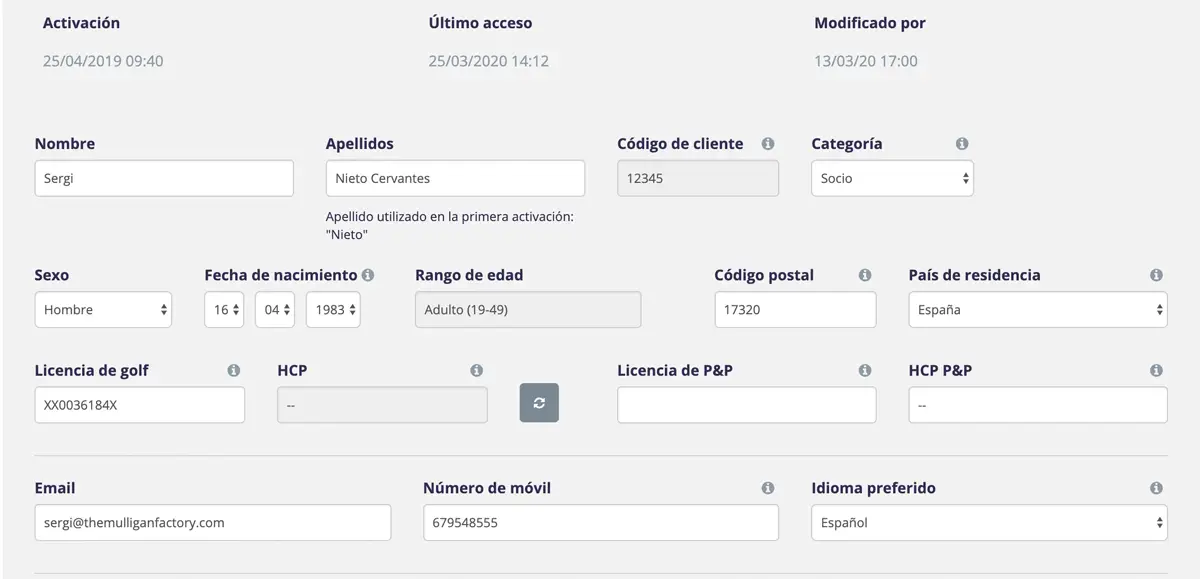Open the Categoría info tooltip icon
Viewport: 1200px width, 579px height.
962,144
